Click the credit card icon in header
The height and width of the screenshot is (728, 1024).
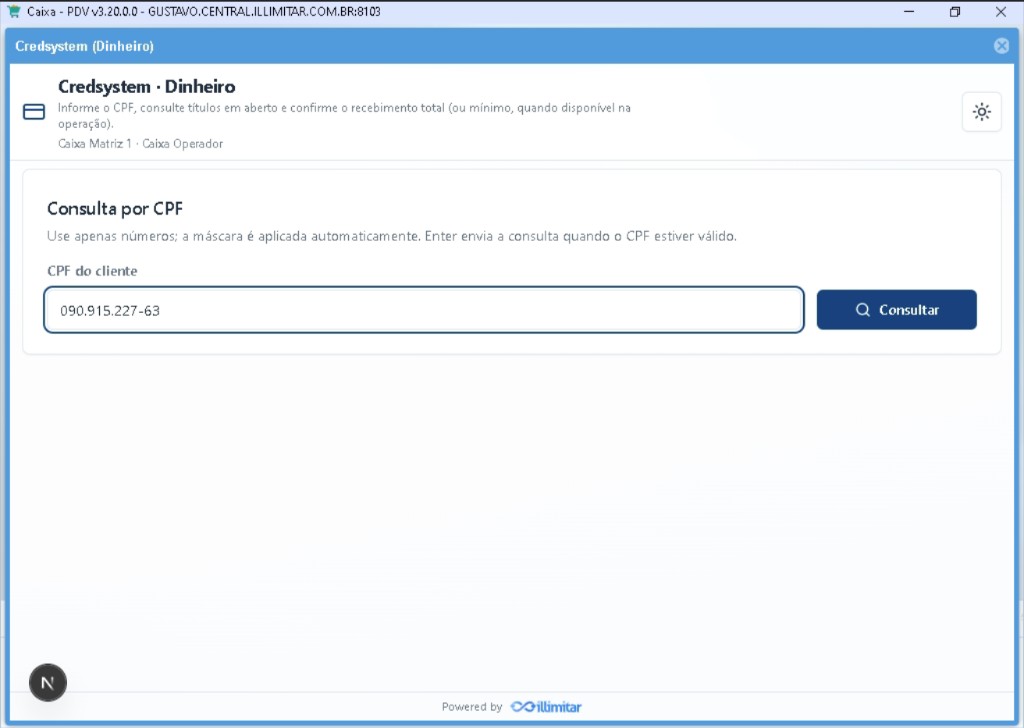(34, 112)
